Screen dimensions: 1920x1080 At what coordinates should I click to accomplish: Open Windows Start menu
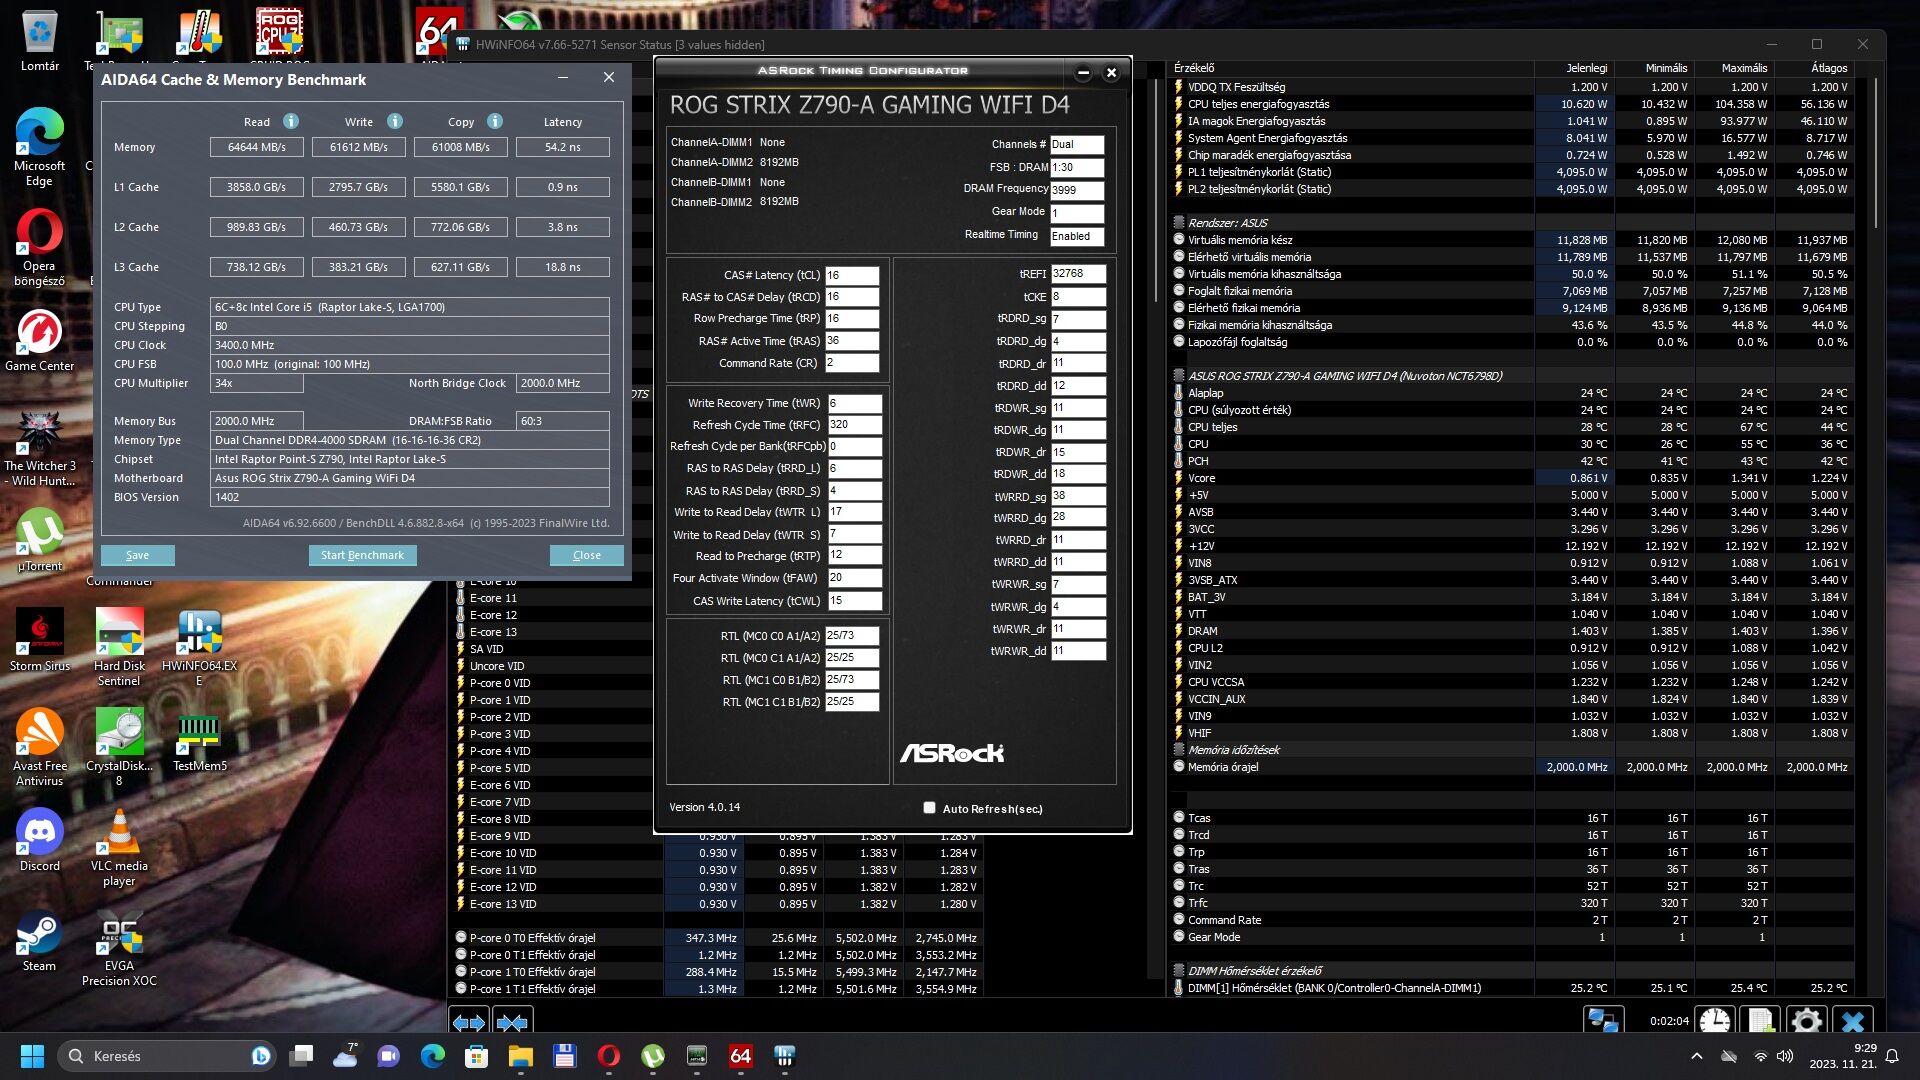32,1056
